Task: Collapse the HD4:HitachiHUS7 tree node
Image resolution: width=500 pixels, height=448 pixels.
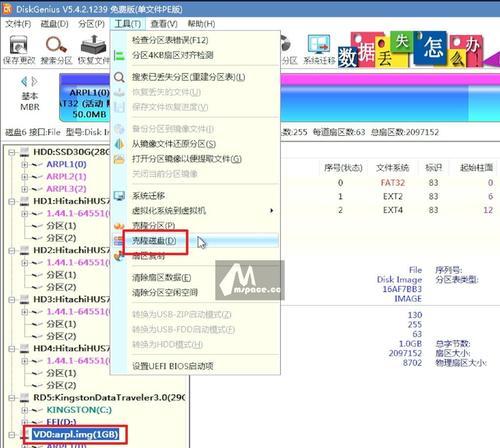Action: click(x=12, y=348)
